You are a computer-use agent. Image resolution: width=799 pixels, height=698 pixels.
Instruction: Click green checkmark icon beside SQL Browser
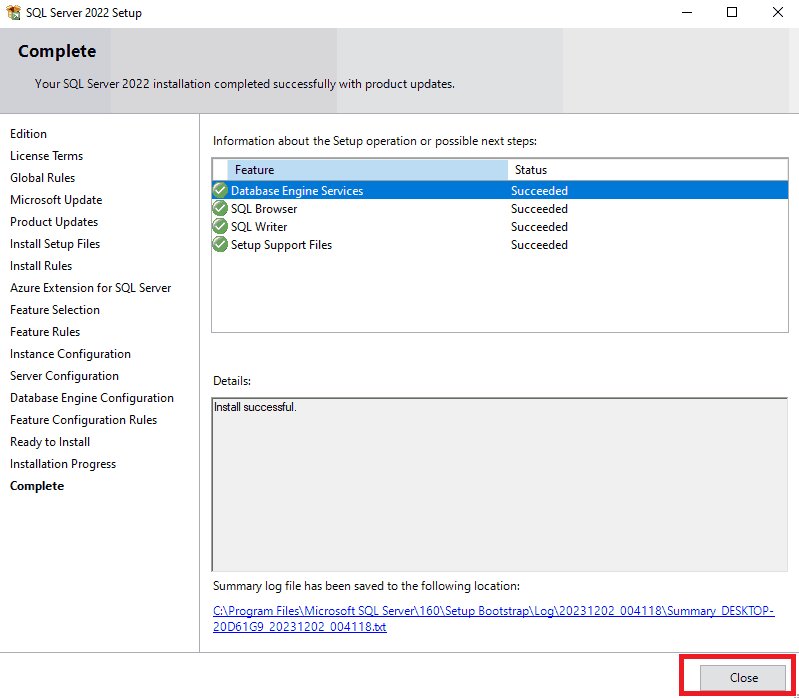click(220, 208)
